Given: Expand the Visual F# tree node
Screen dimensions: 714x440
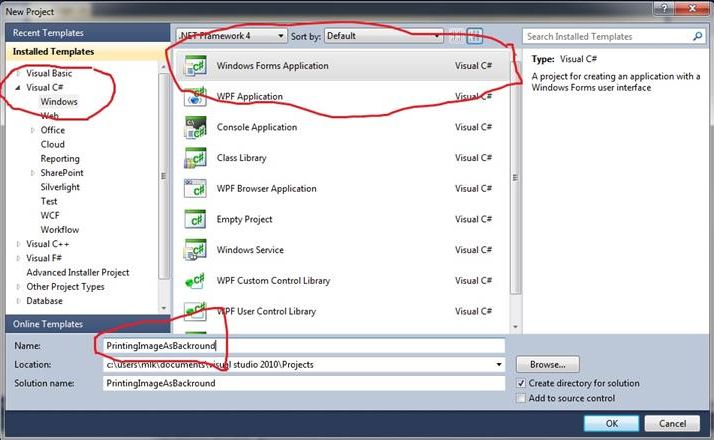Looking at the screenshot, I should tap(18, 258).
